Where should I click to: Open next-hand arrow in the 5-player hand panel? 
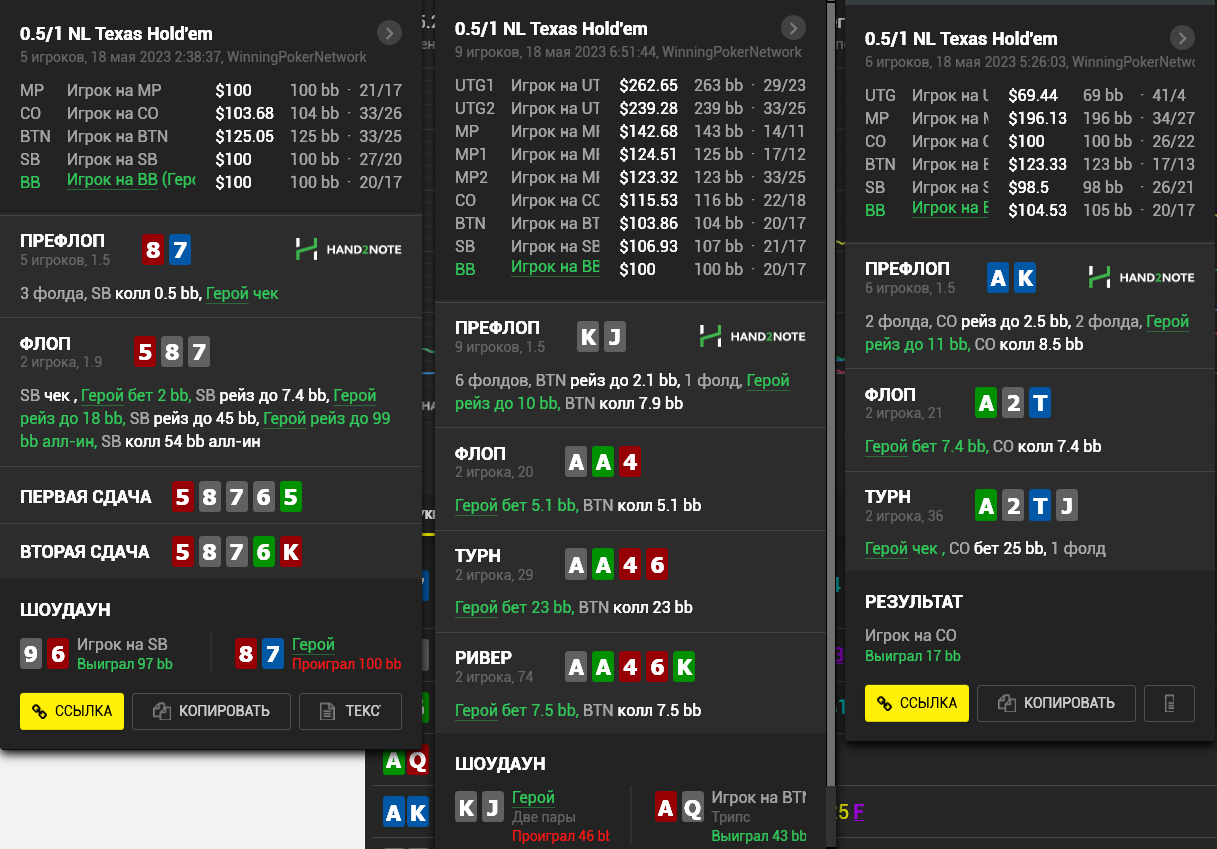pyautogui.click(x=389, y=33)
